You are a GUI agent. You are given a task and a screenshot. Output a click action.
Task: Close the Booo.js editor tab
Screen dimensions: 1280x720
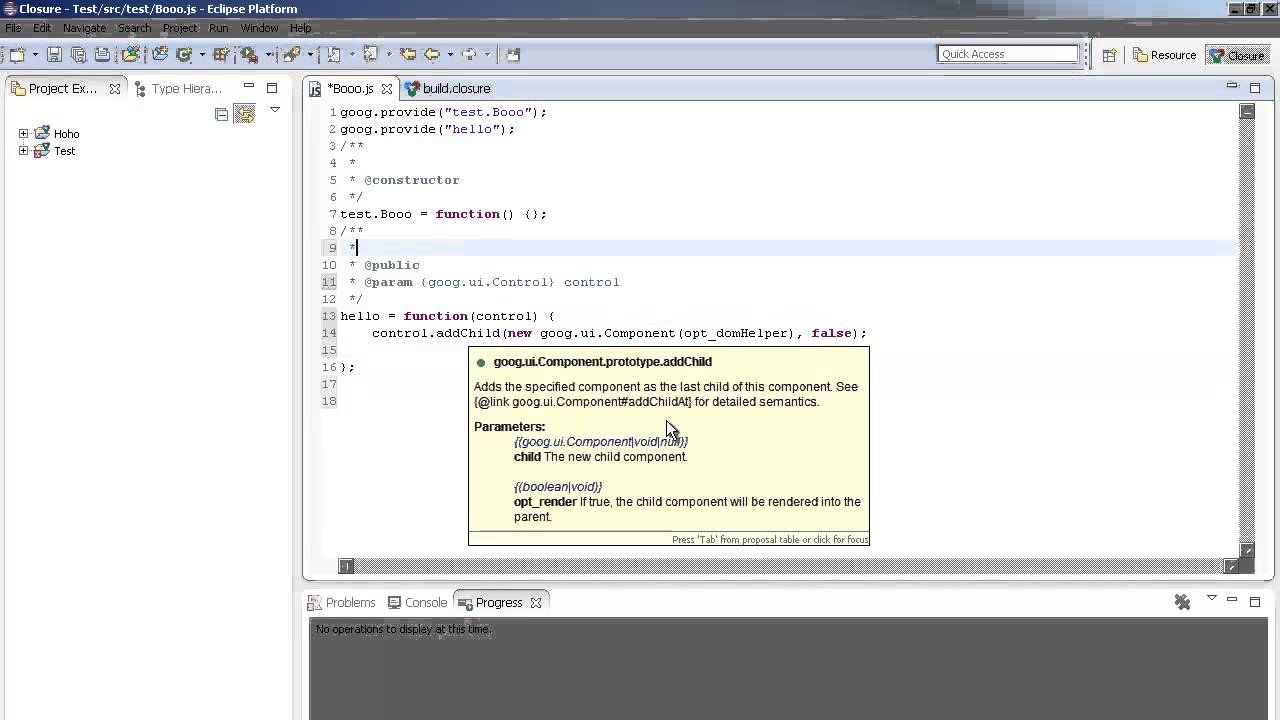(x=387, y=89)
